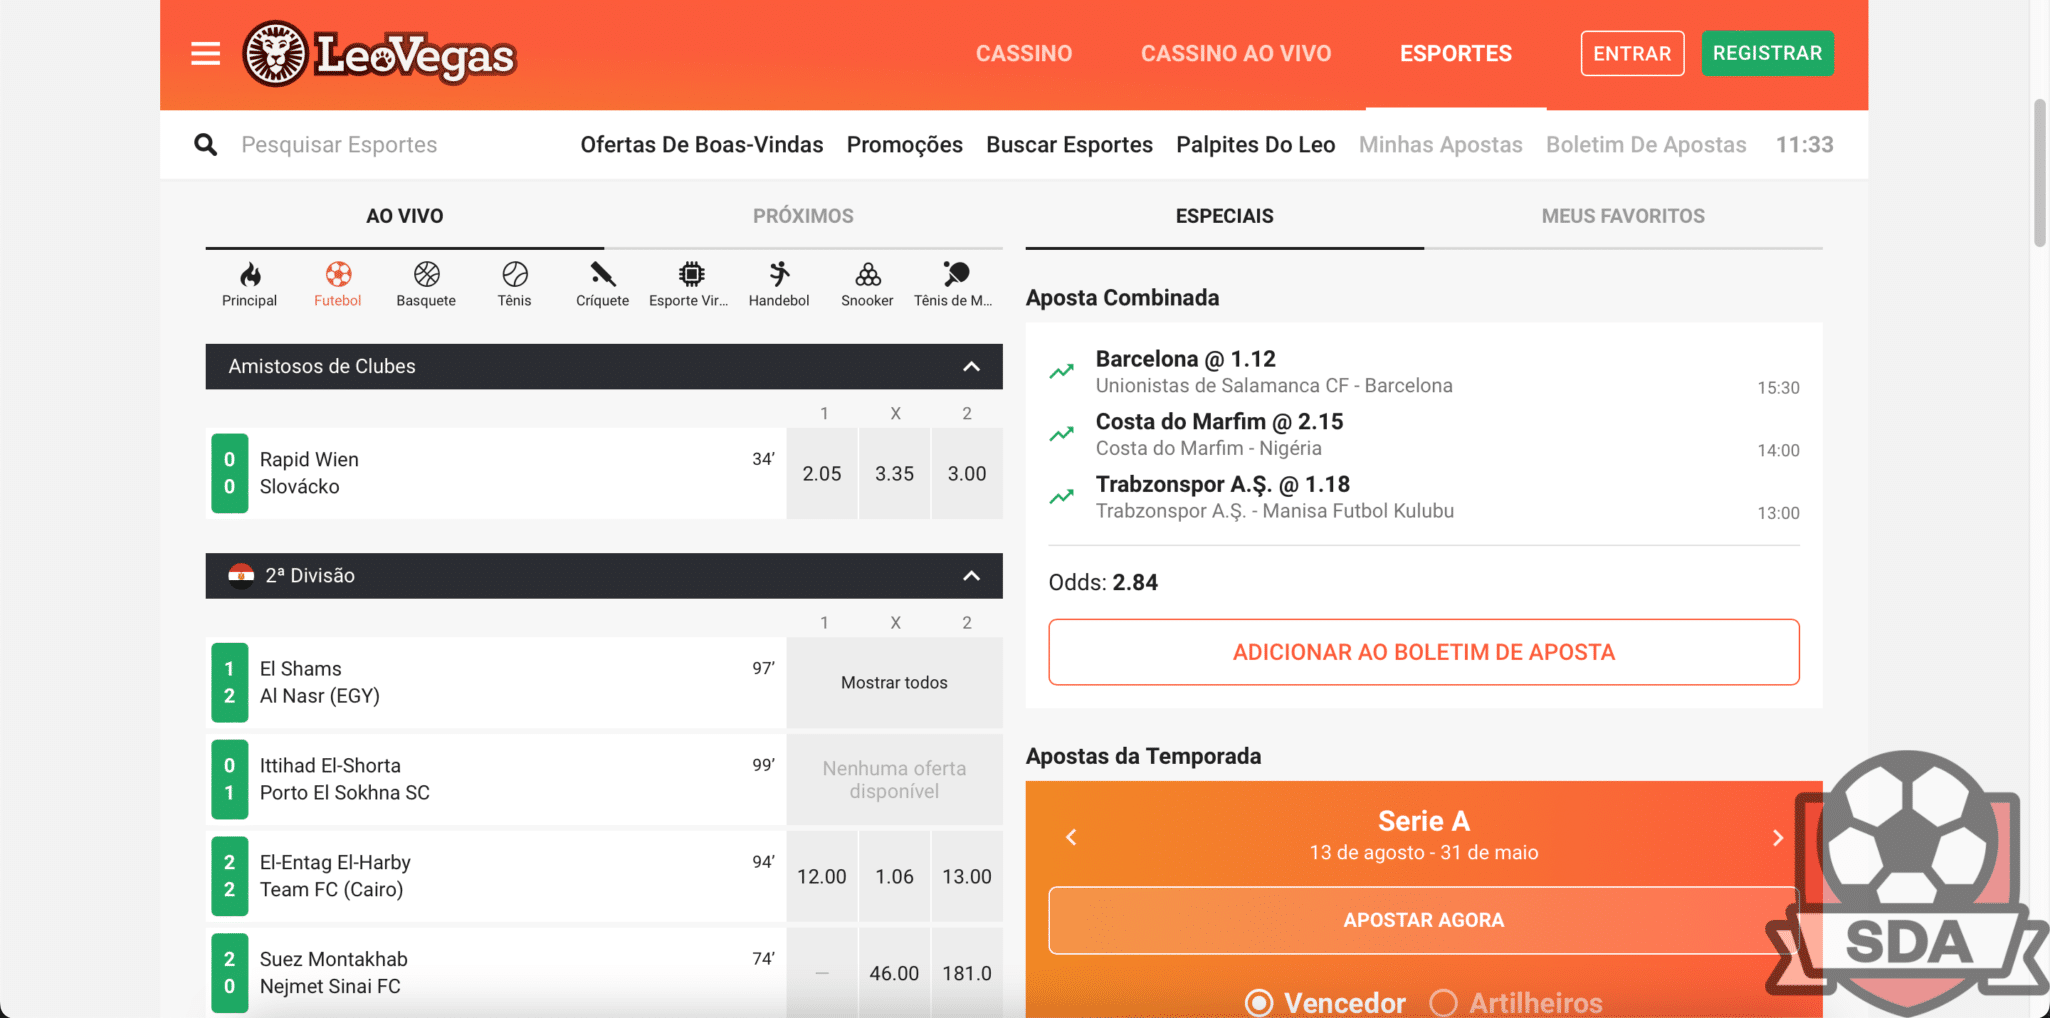Click Costa do Marfim - Nigéria text
This screenshot has height=1018, width=2050.
click(1208, 449)
